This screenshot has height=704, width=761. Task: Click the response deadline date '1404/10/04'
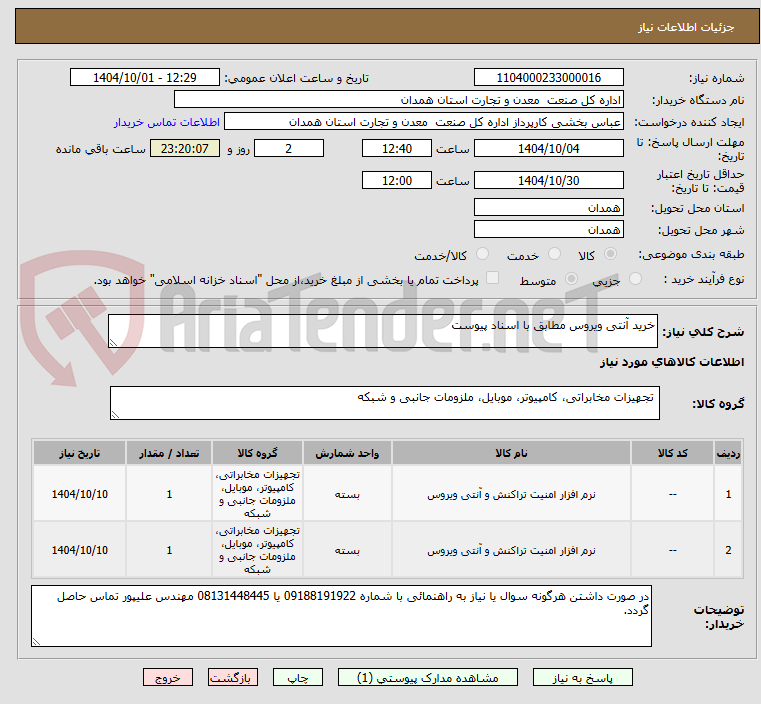(x=548, y=148)
